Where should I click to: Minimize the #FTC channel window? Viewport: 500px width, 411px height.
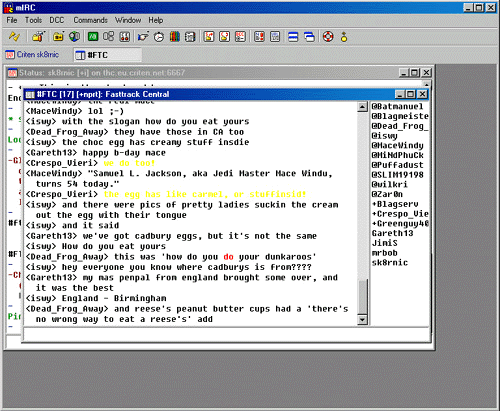(x=400, y=94)
